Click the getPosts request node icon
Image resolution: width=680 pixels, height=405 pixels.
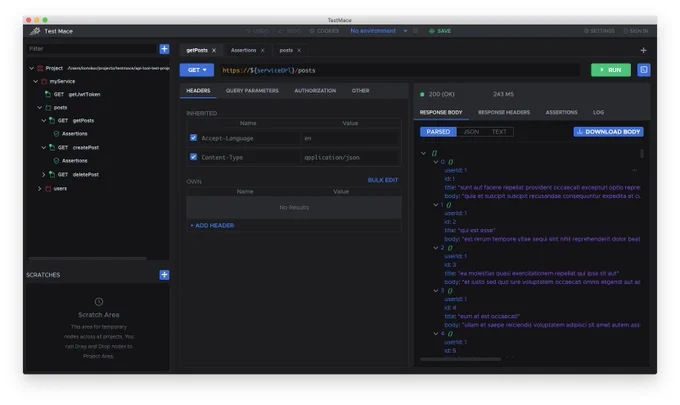[x=52, y=121]
